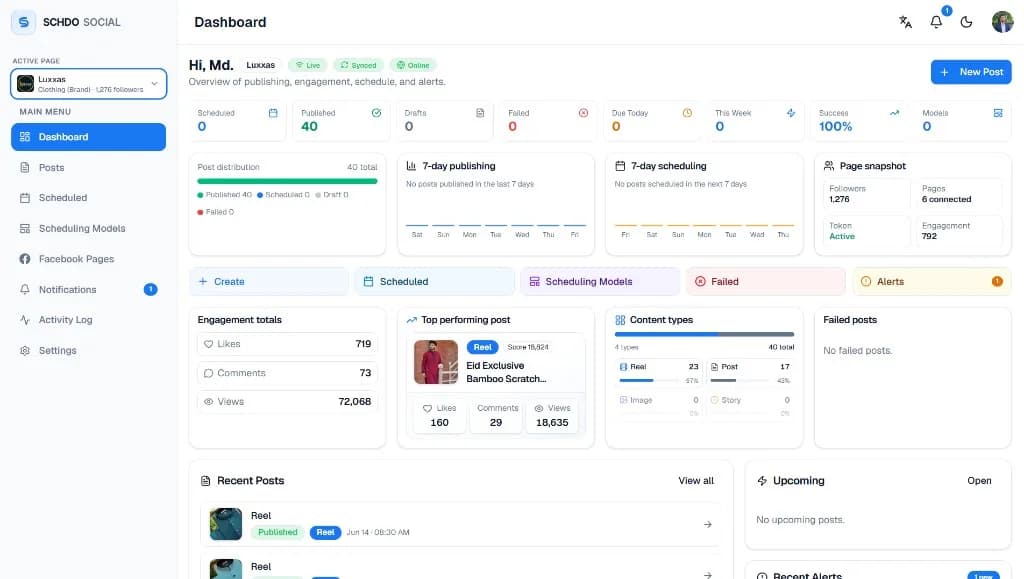
Task: Click the Story content type card
Action: coord(750,406)
